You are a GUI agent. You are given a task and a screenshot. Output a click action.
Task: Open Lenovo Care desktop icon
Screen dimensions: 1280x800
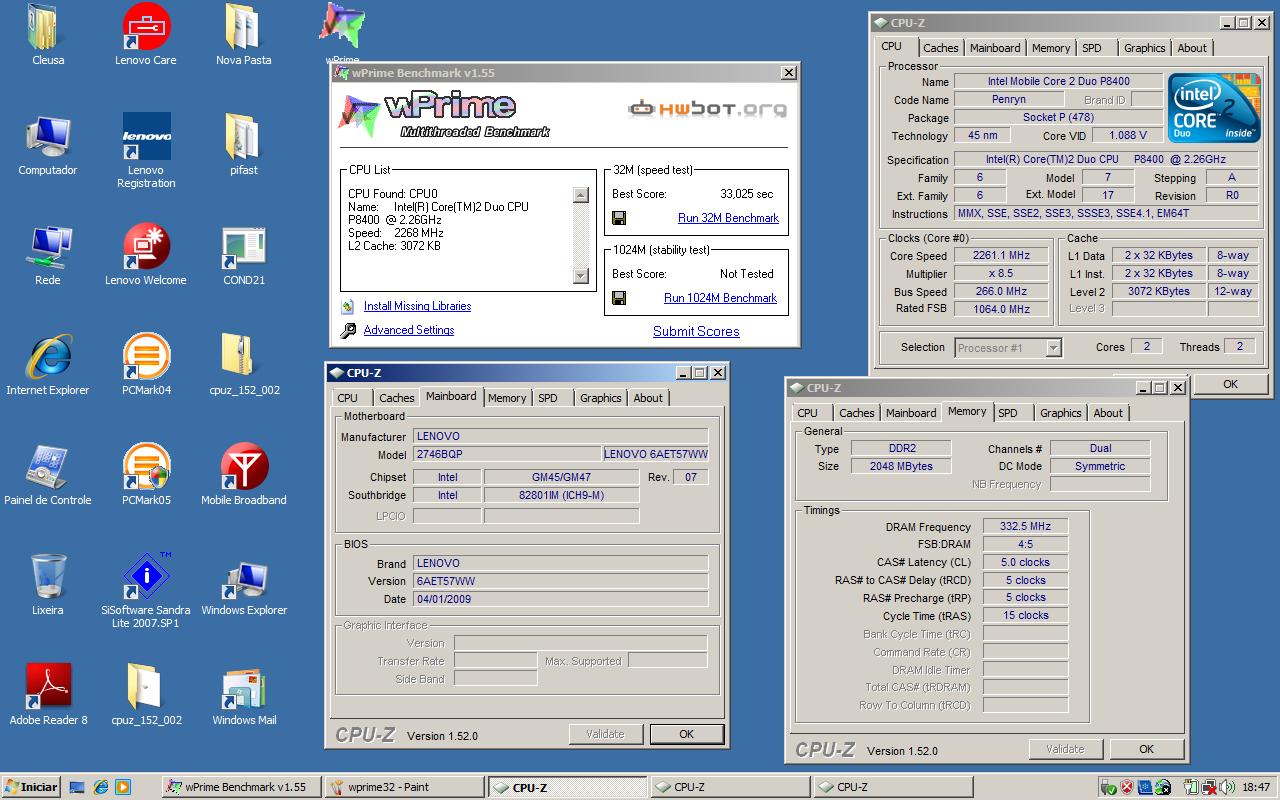(x=146, y=28)
